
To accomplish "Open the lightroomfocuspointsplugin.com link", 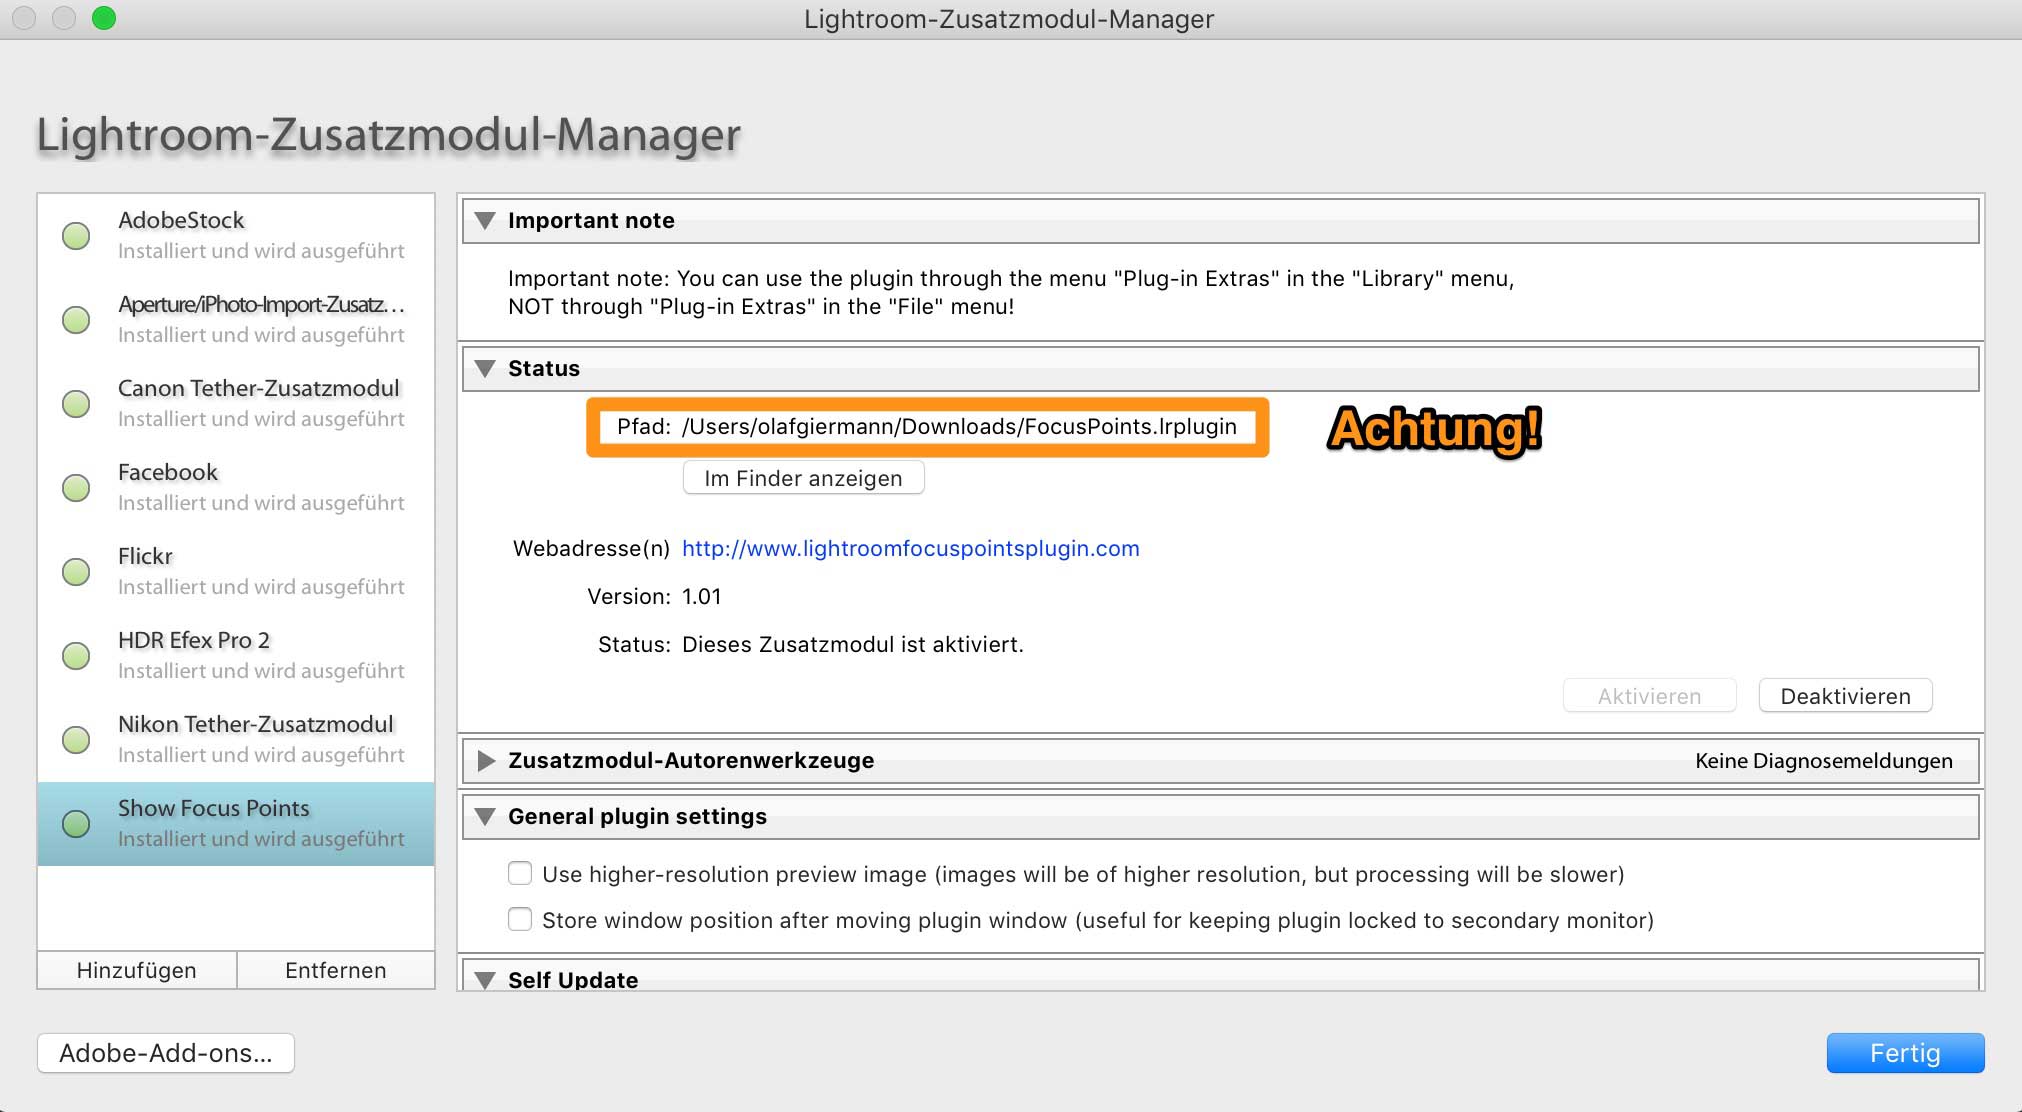I will point(910,548).
